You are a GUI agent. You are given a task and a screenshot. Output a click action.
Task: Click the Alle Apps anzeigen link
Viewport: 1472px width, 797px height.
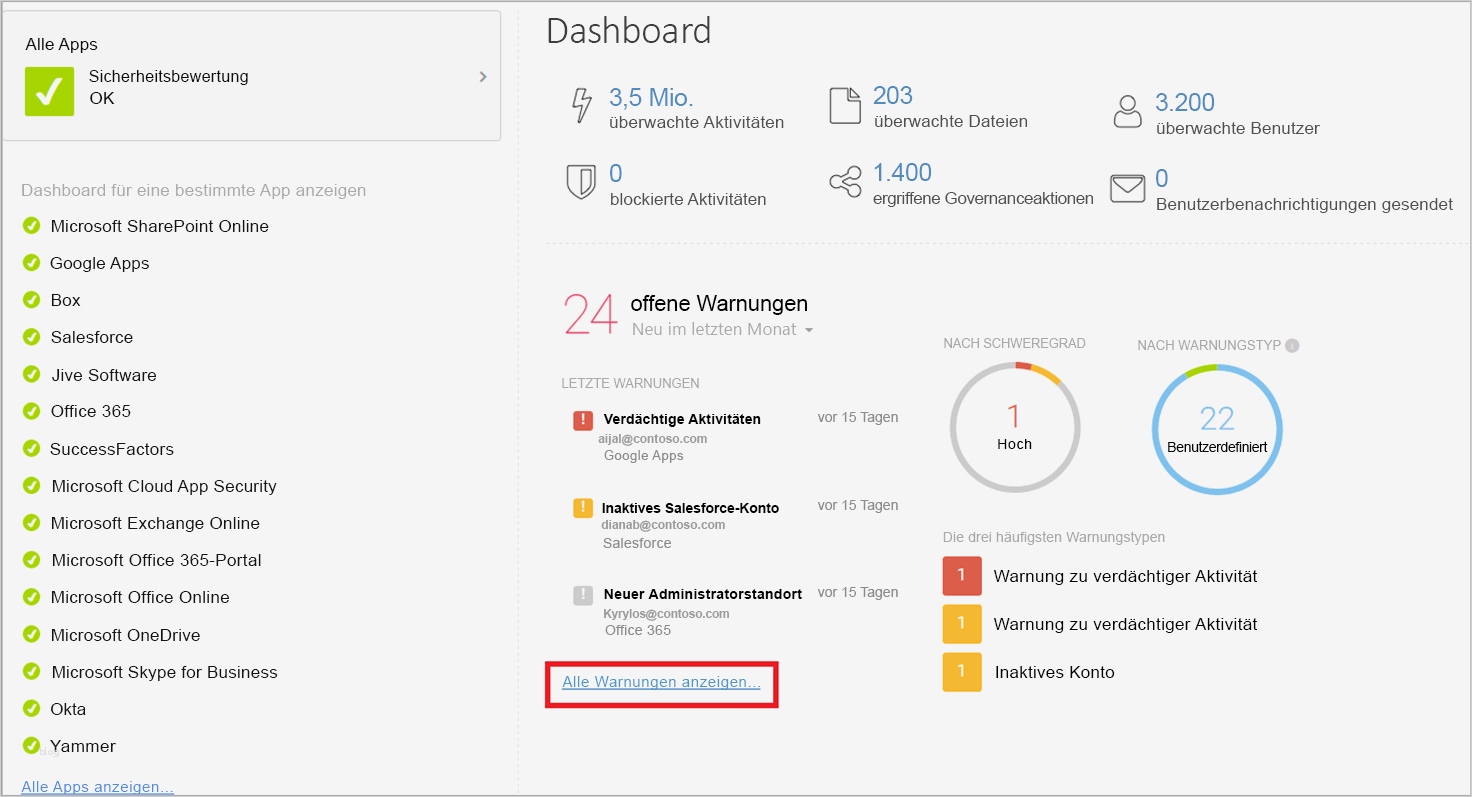pyautogui.click(x=95, y=786)
